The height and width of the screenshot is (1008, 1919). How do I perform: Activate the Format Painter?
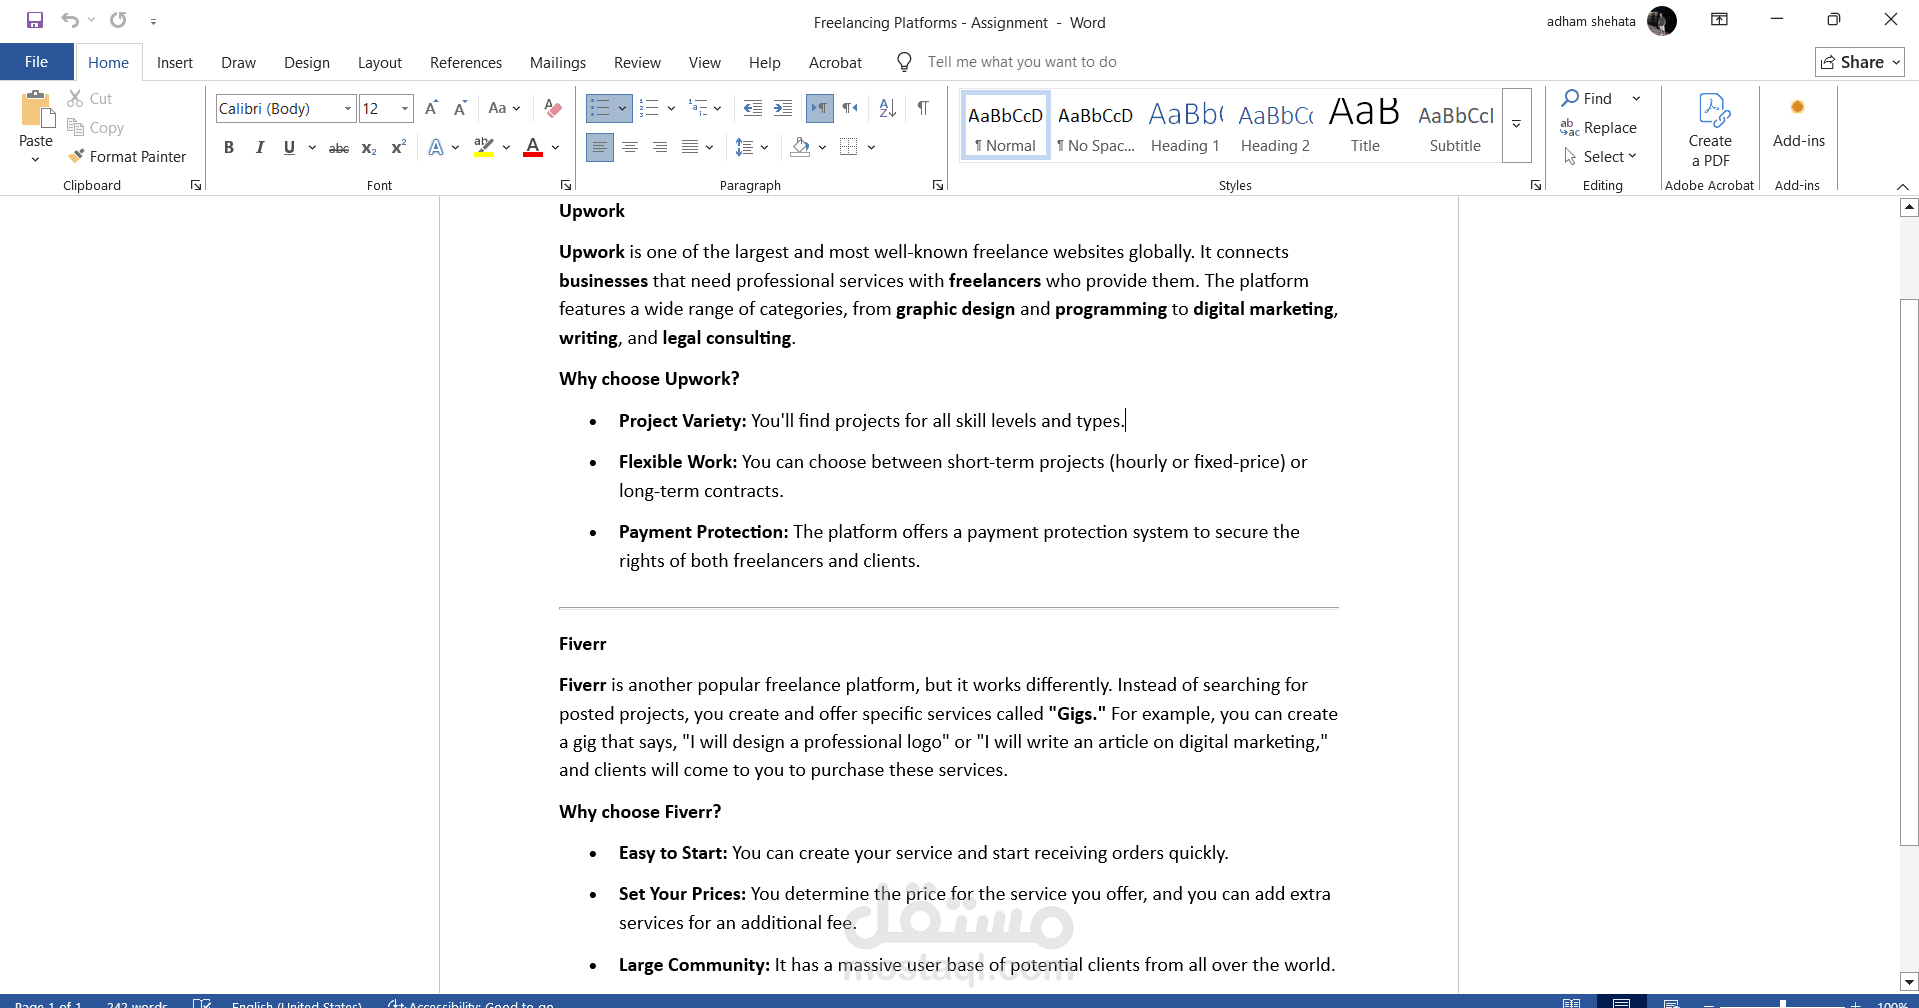127,156
